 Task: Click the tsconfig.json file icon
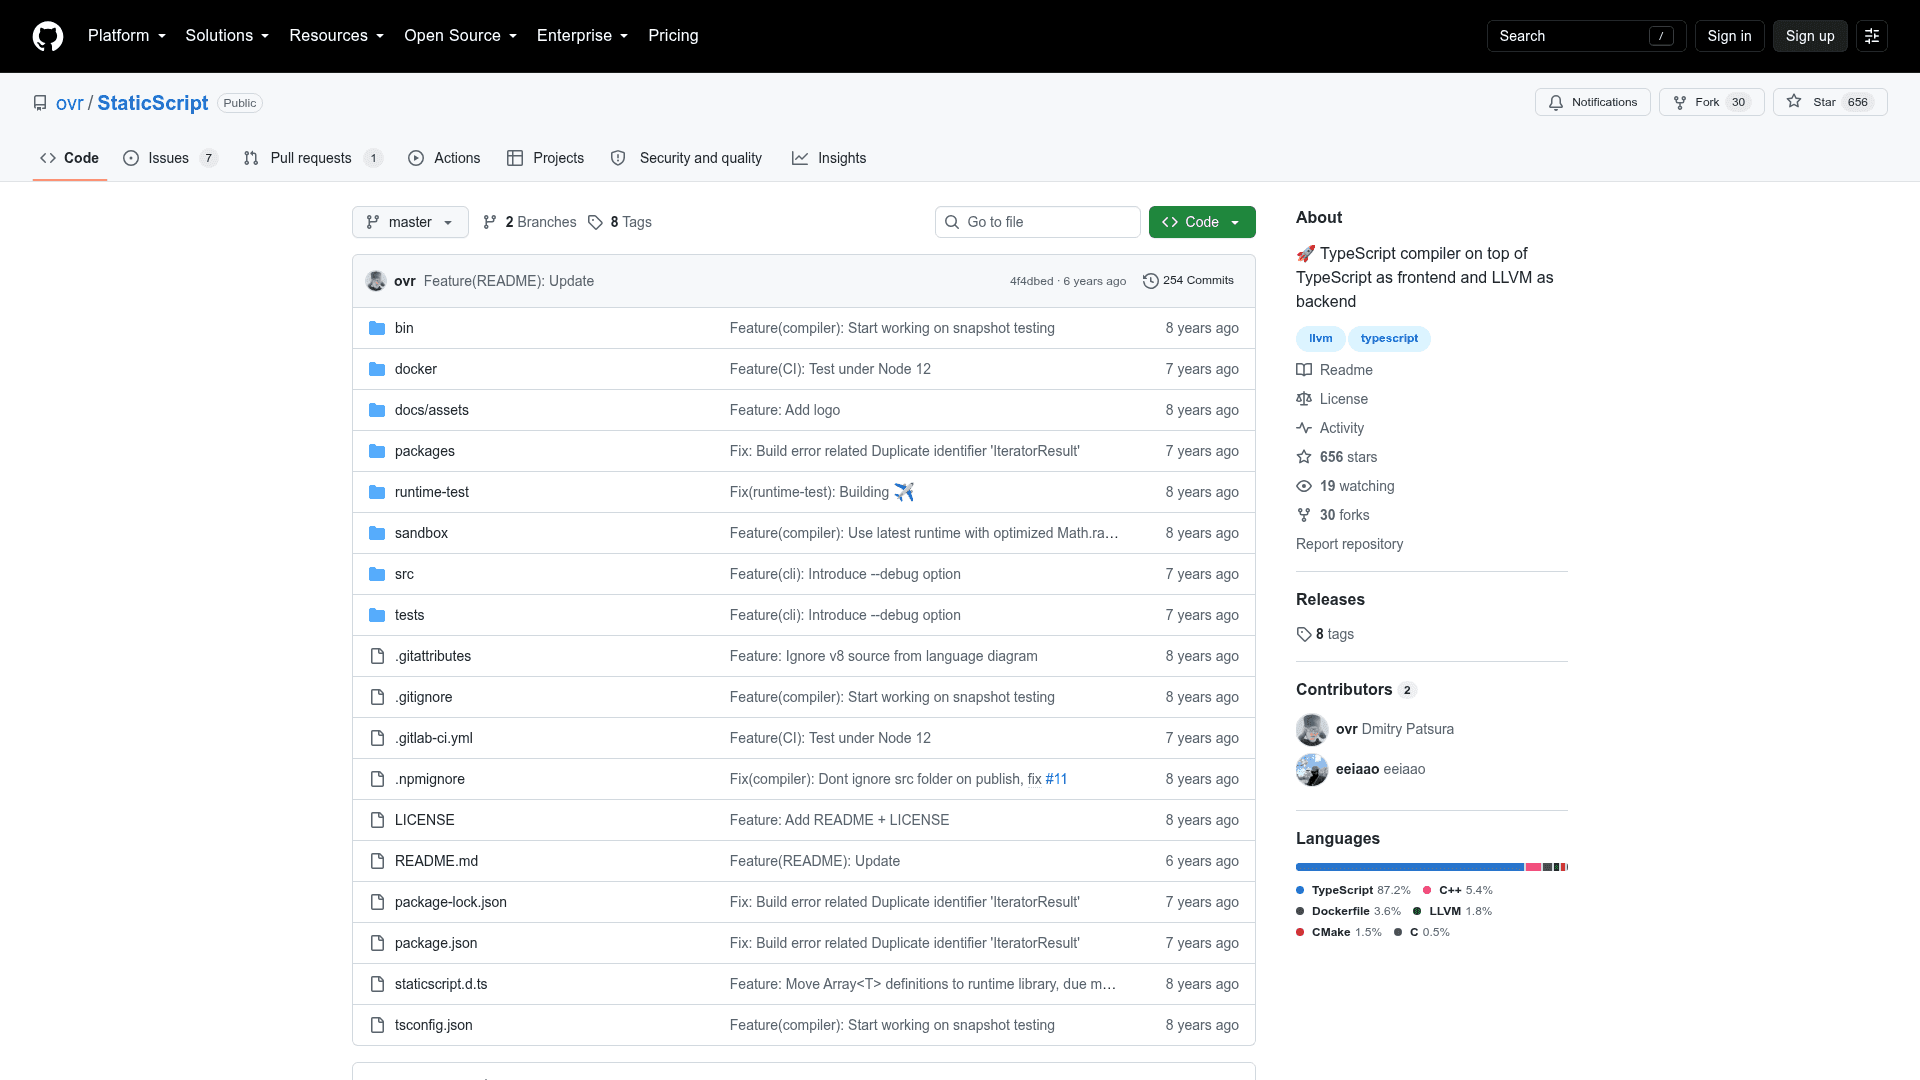[377, 1025]
